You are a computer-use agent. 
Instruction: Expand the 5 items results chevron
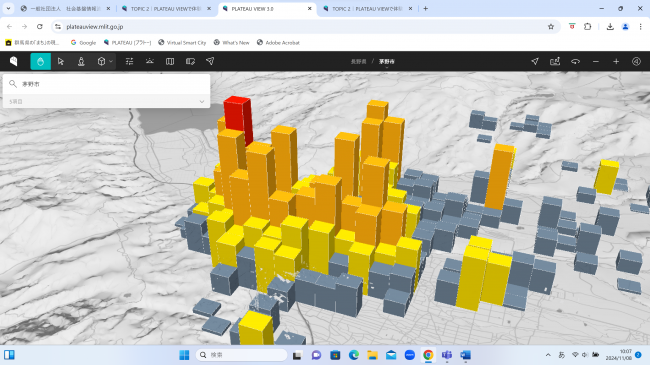[x=202, y=101]
